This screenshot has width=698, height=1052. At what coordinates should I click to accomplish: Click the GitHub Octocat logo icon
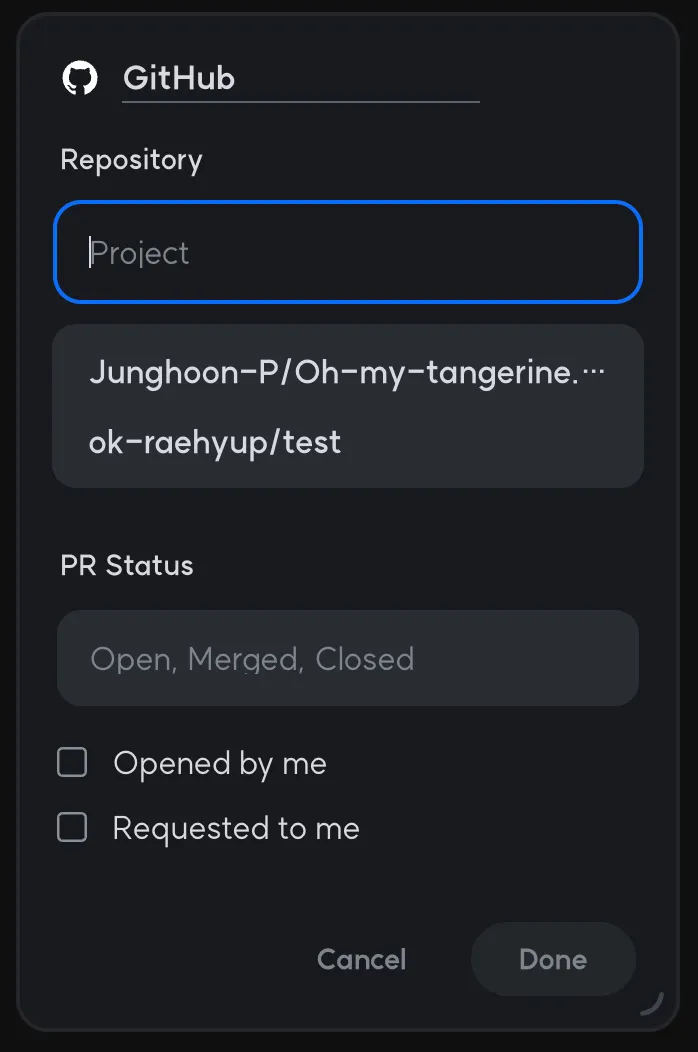[x=80, y=78]
